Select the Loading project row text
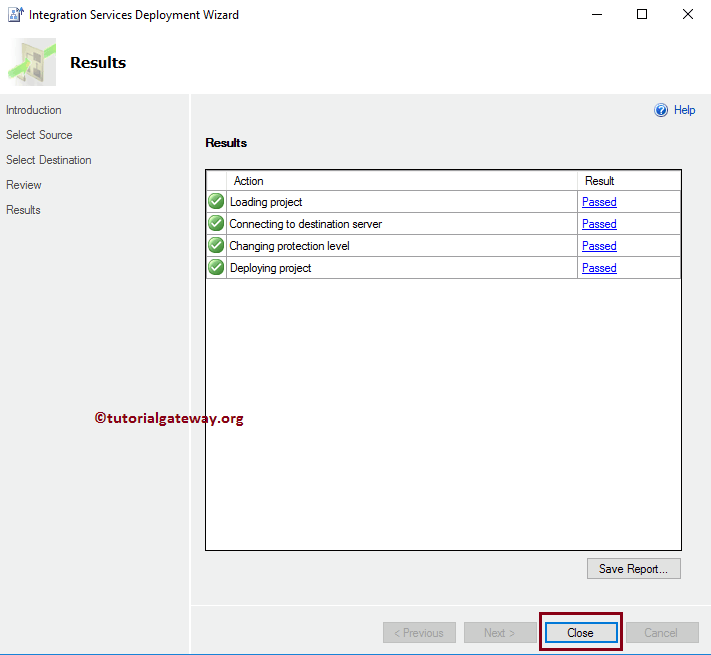711x655 pixels. 266,202
